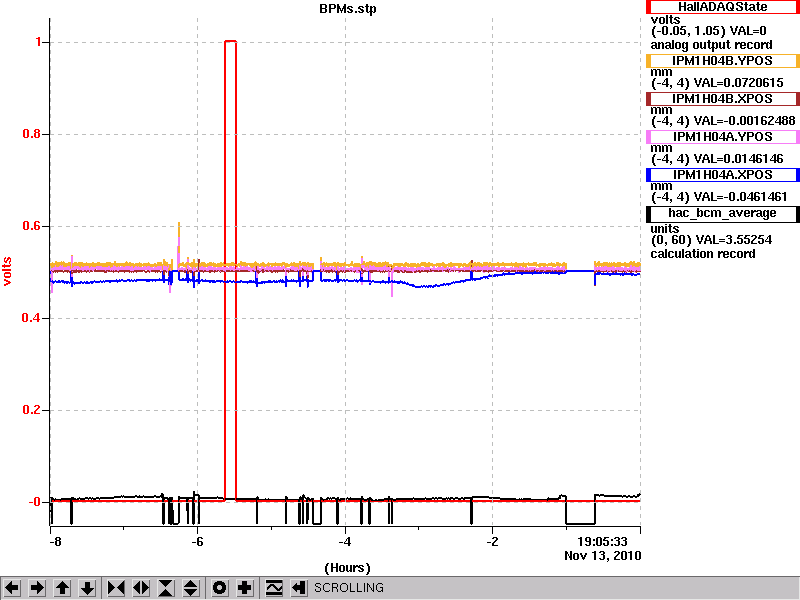The image size is (800, 600).
Task: Select the HallADAQState curve in legend
Action: [x=722, y=7]
